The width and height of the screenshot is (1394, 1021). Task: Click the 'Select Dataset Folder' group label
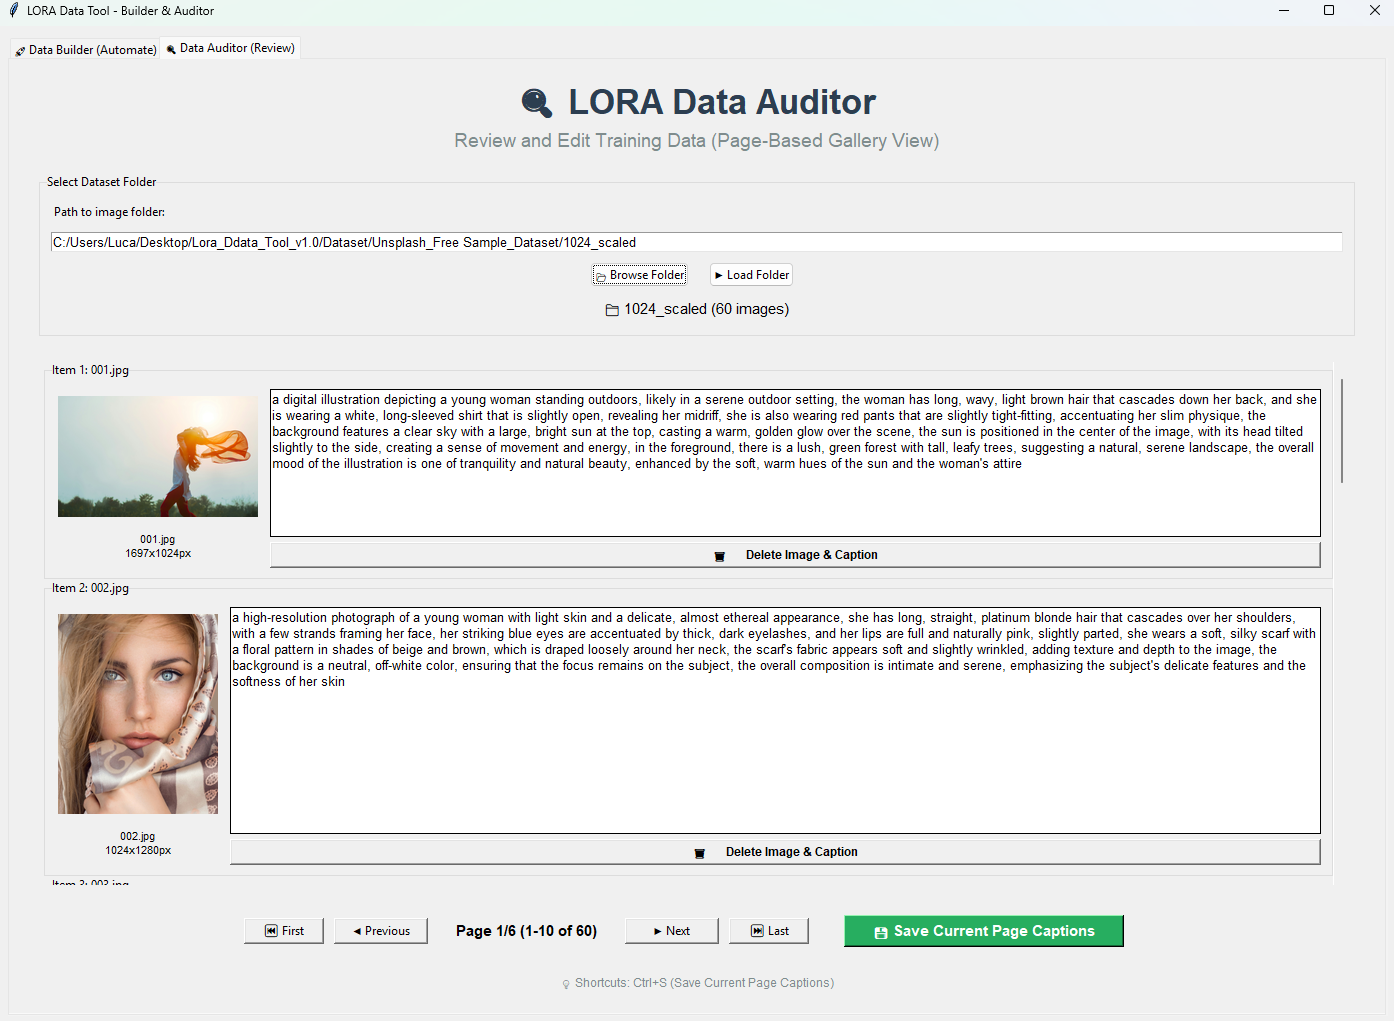coord(101,182)
